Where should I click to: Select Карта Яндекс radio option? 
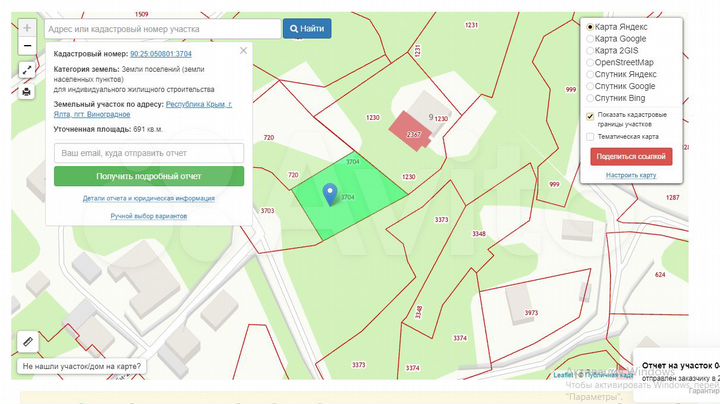[590, 27]
